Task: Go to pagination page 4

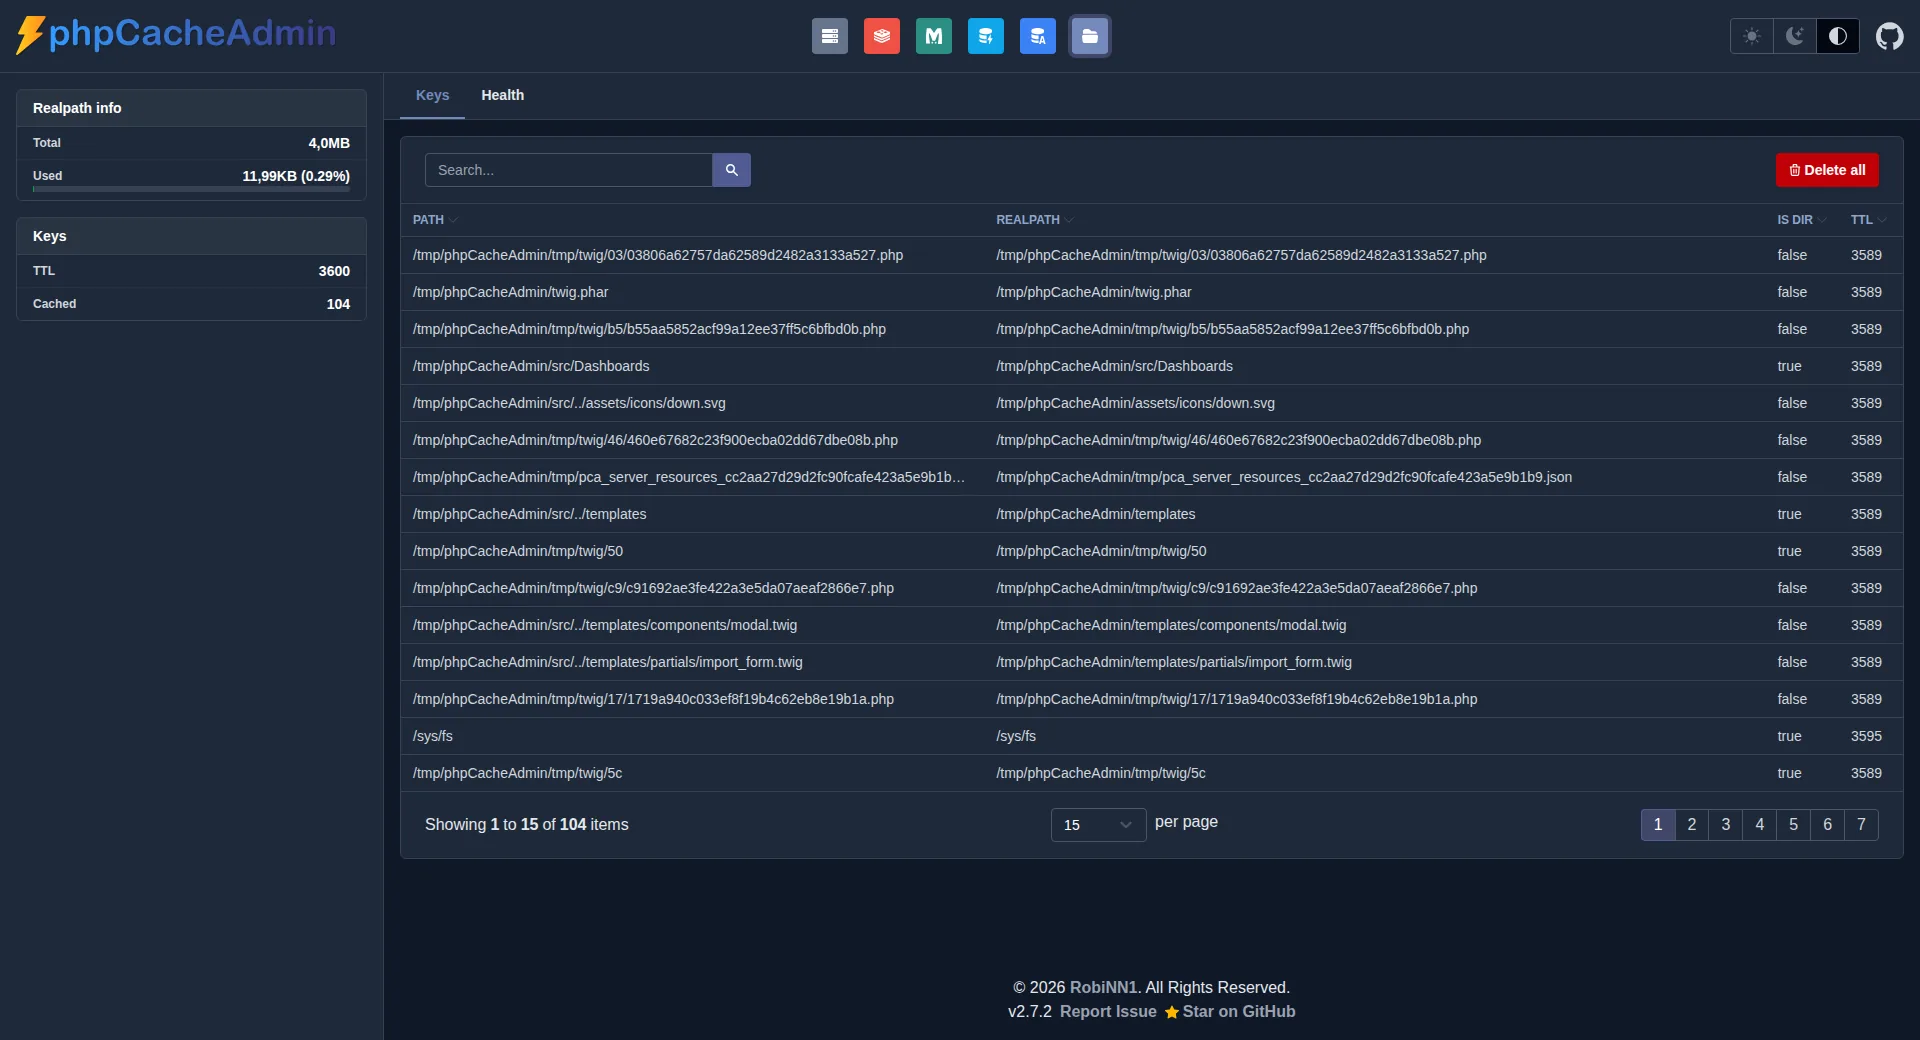Action: pos(1760,825)
